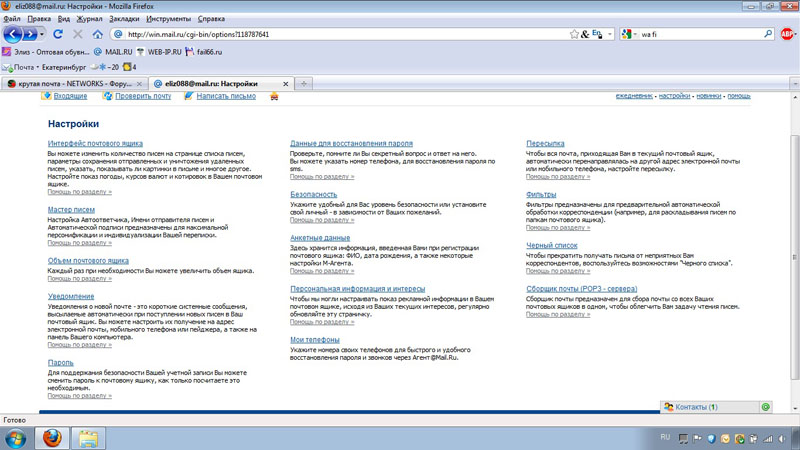Viewport: 800px width, 450px height.
Task: Open the Черный список link
Action: tap(552, 245)
